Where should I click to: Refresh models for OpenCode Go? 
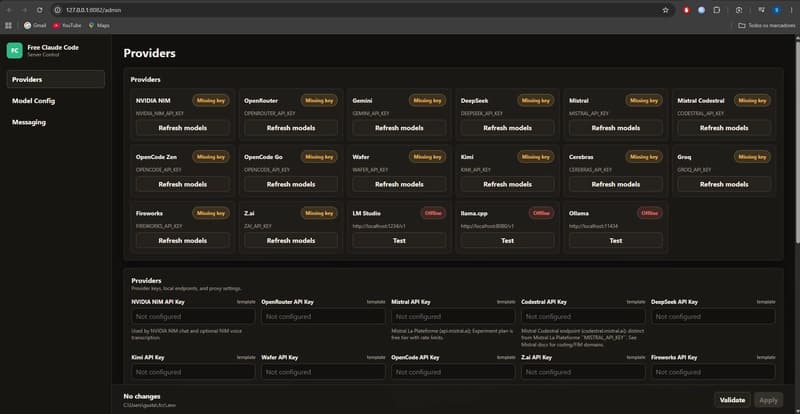pyautogui.click(x=291, y=184)
